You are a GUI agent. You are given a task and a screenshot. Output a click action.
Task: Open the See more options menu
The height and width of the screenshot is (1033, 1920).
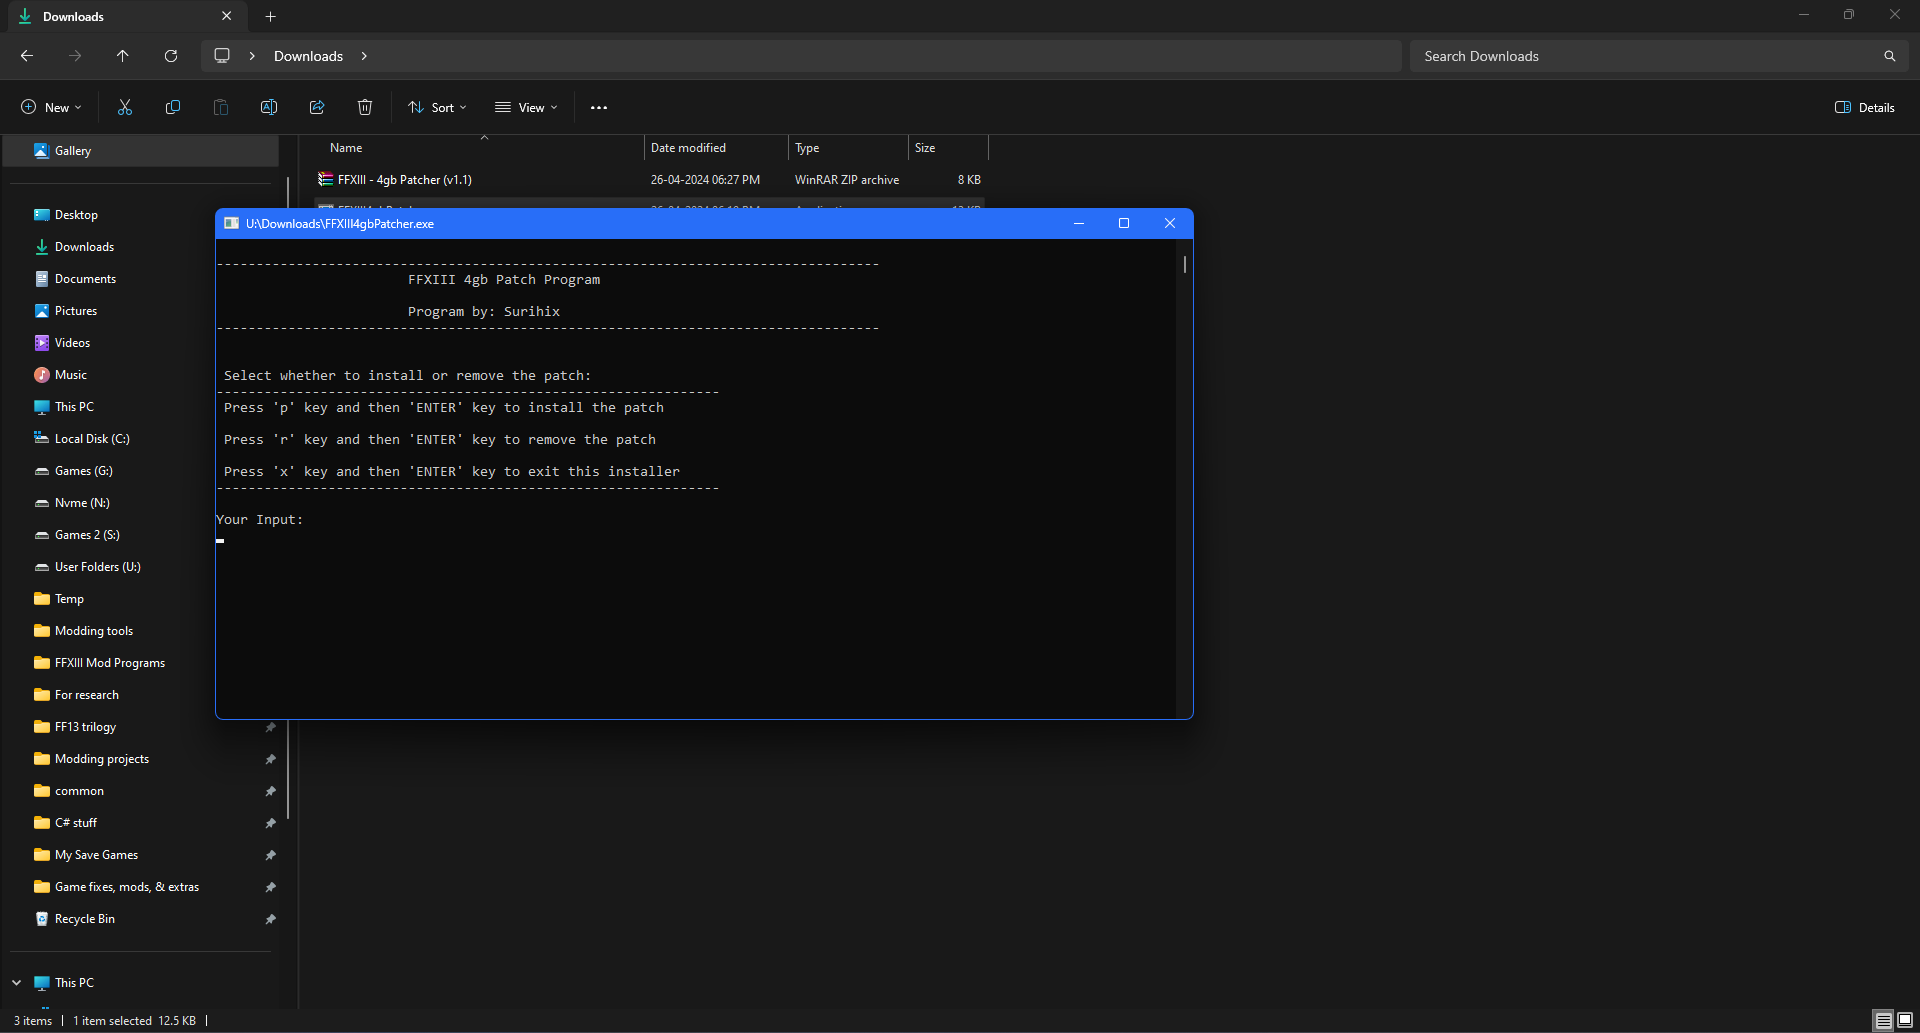coord(599,108)
